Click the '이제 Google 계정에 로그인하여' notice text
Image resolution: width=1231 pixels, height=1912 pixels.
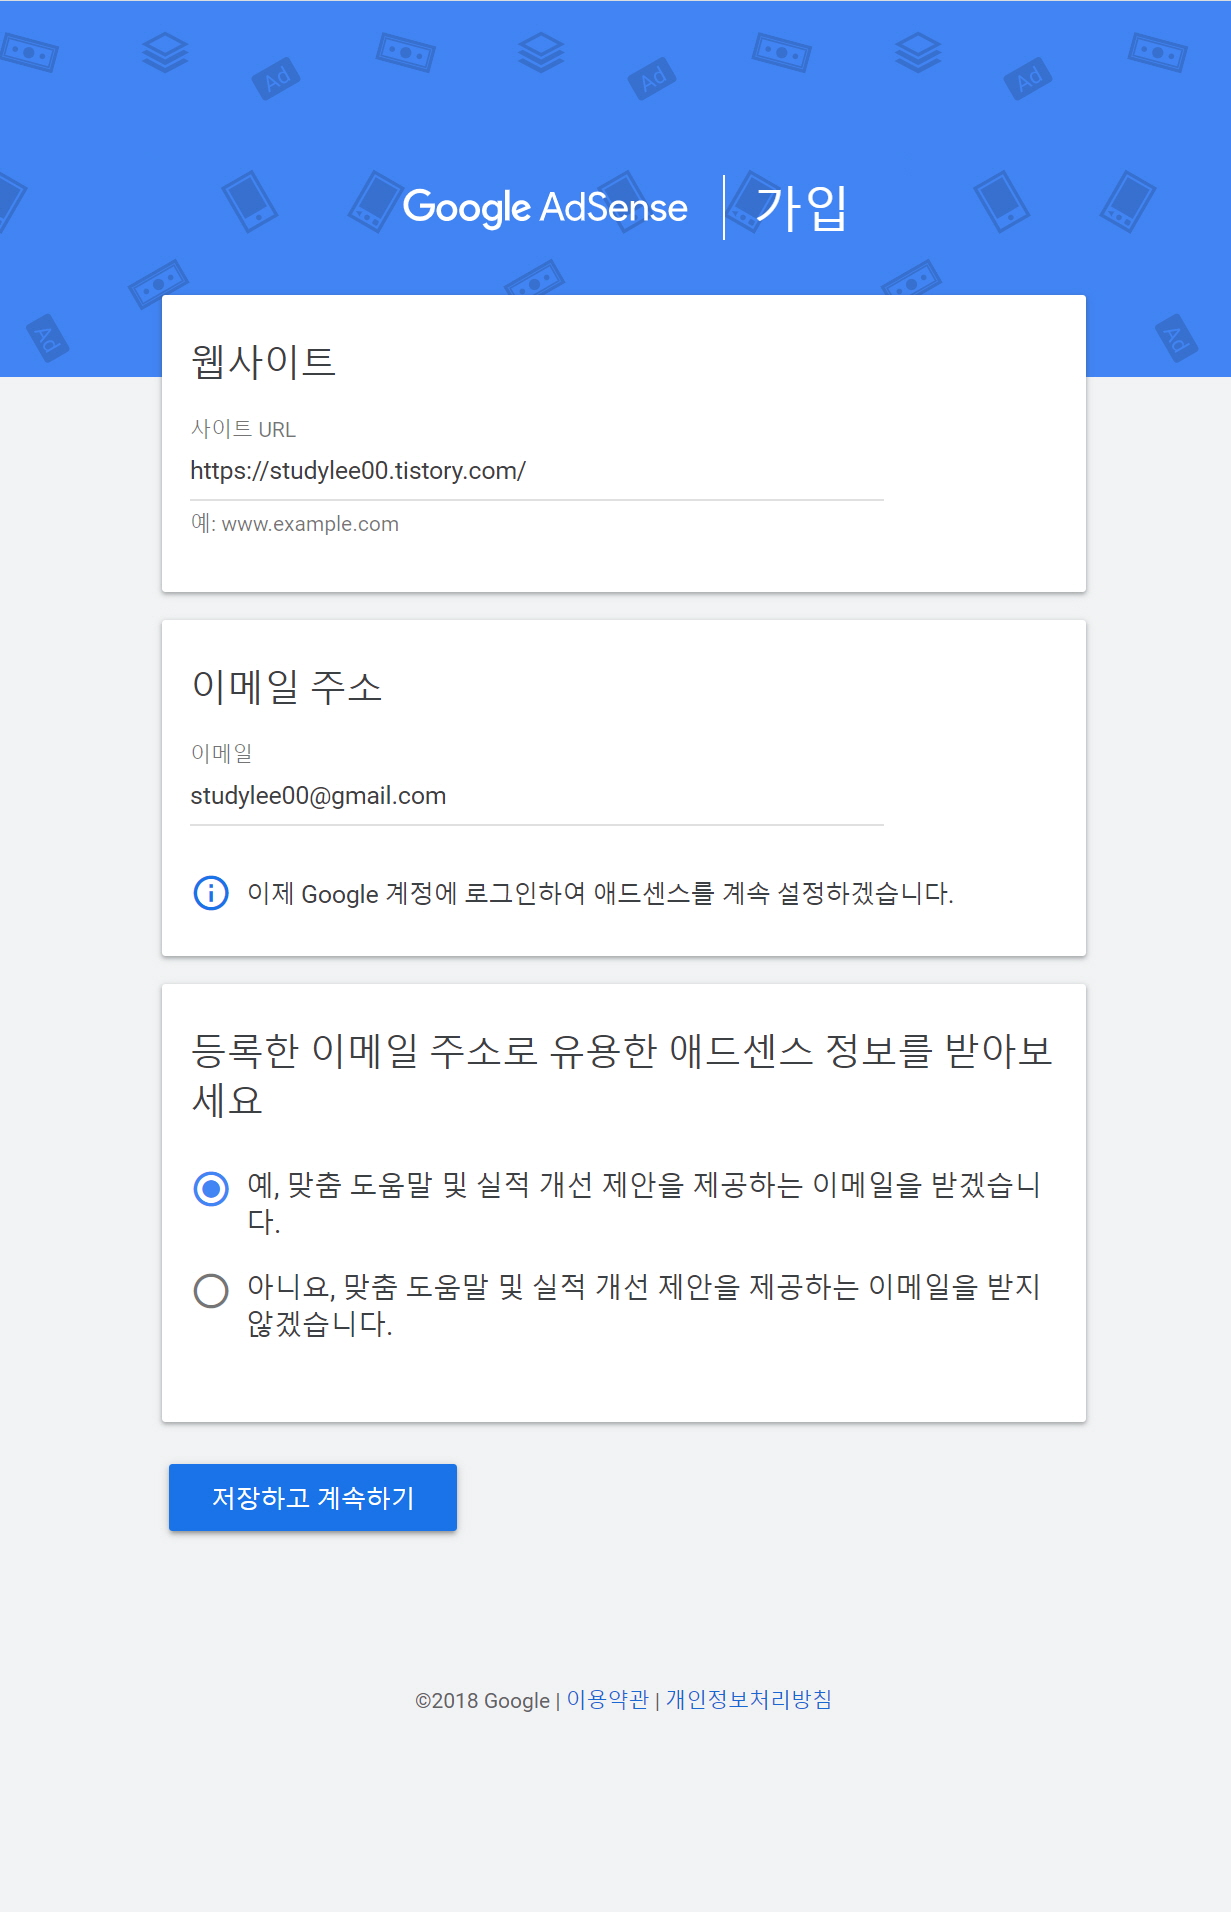tap(600, 893)
